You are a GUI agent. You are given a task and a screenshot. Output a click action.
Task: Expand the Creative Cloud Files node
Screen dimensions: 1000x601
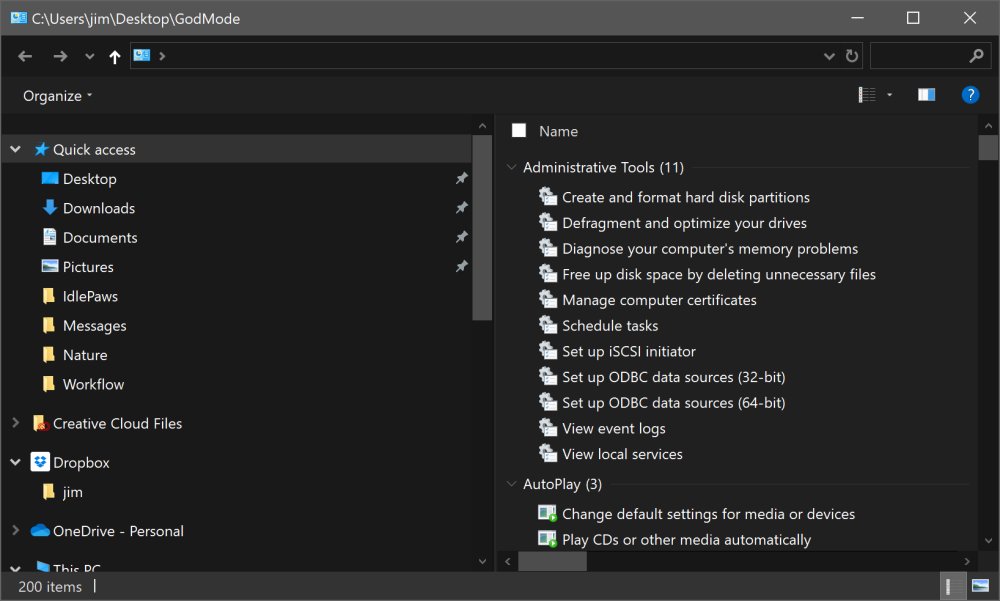pyautogui.click(x=15, y=424)
